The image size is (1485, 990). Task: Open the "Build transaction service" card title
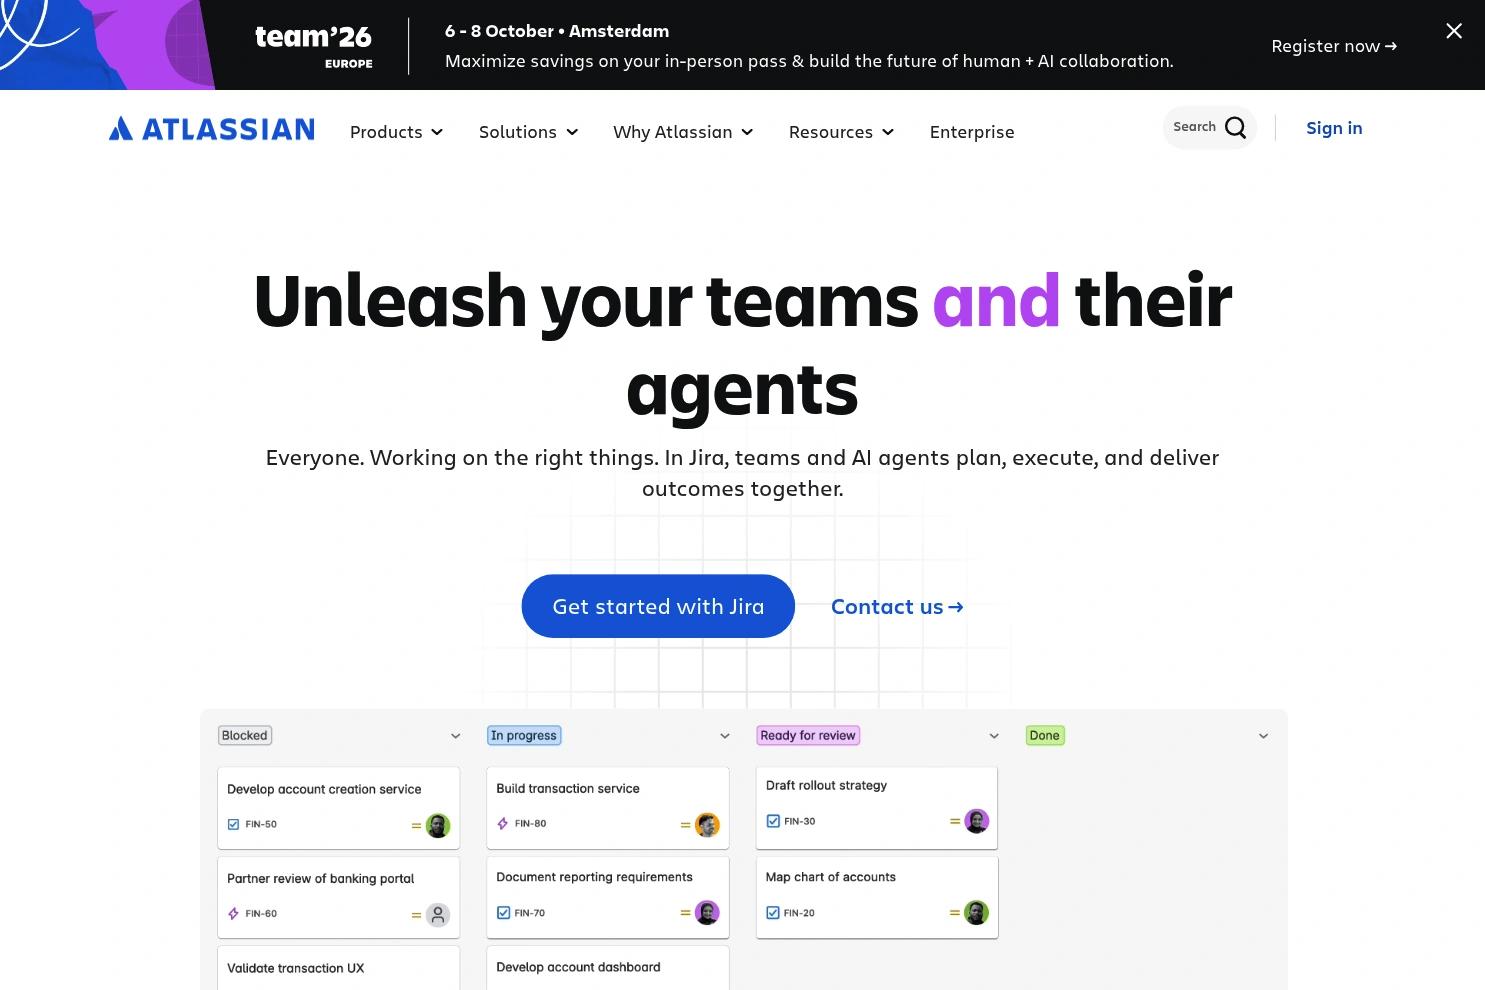pos(568,788)
